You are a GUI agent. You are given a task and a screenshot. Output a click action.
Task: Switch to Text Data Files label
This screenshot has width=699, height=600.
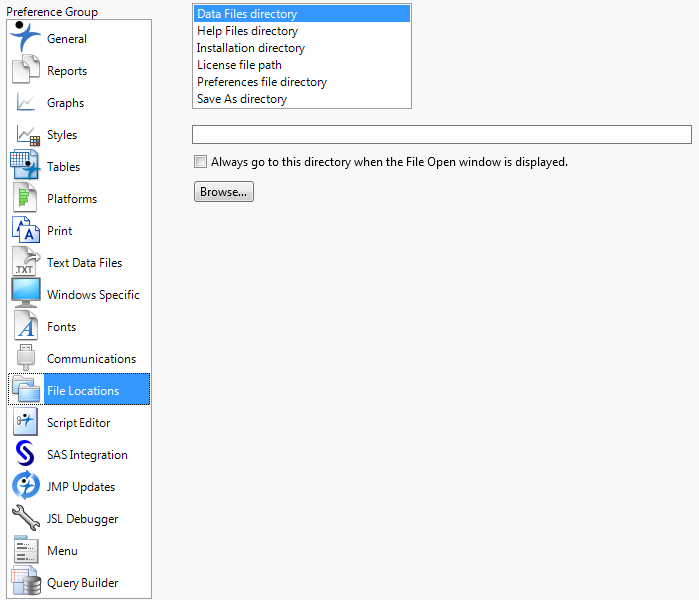[85, 263]
